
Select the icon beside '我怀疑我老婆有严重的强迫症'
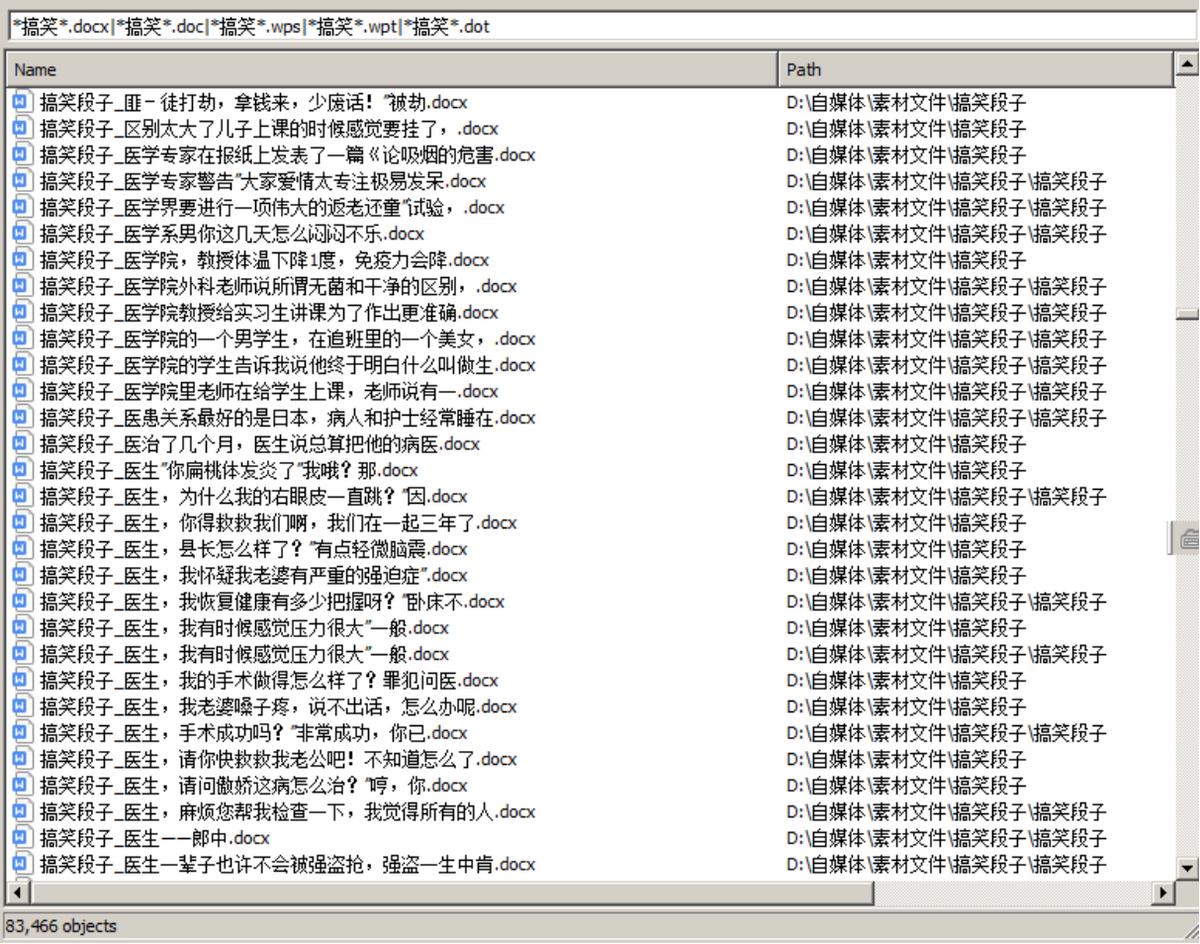21,575
